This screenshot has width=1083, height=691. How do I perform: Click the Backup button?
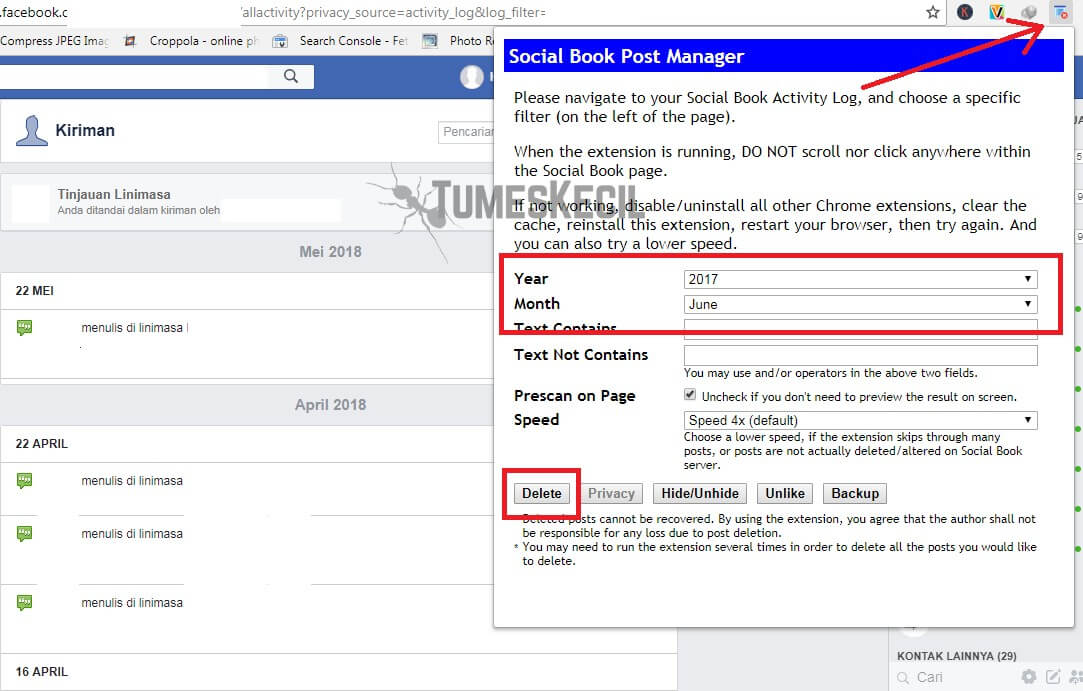(x=855, y=493)
